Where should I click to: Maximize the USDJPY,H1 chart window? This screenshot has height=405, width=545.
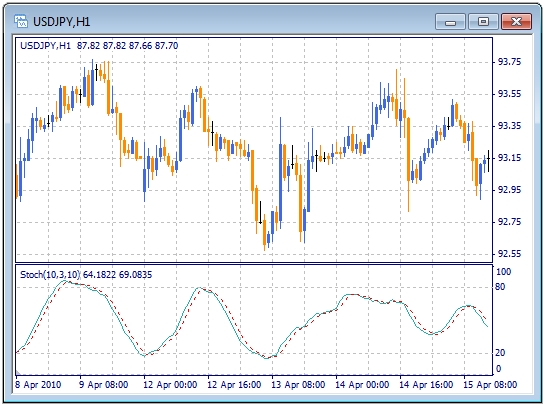(483, 22)
